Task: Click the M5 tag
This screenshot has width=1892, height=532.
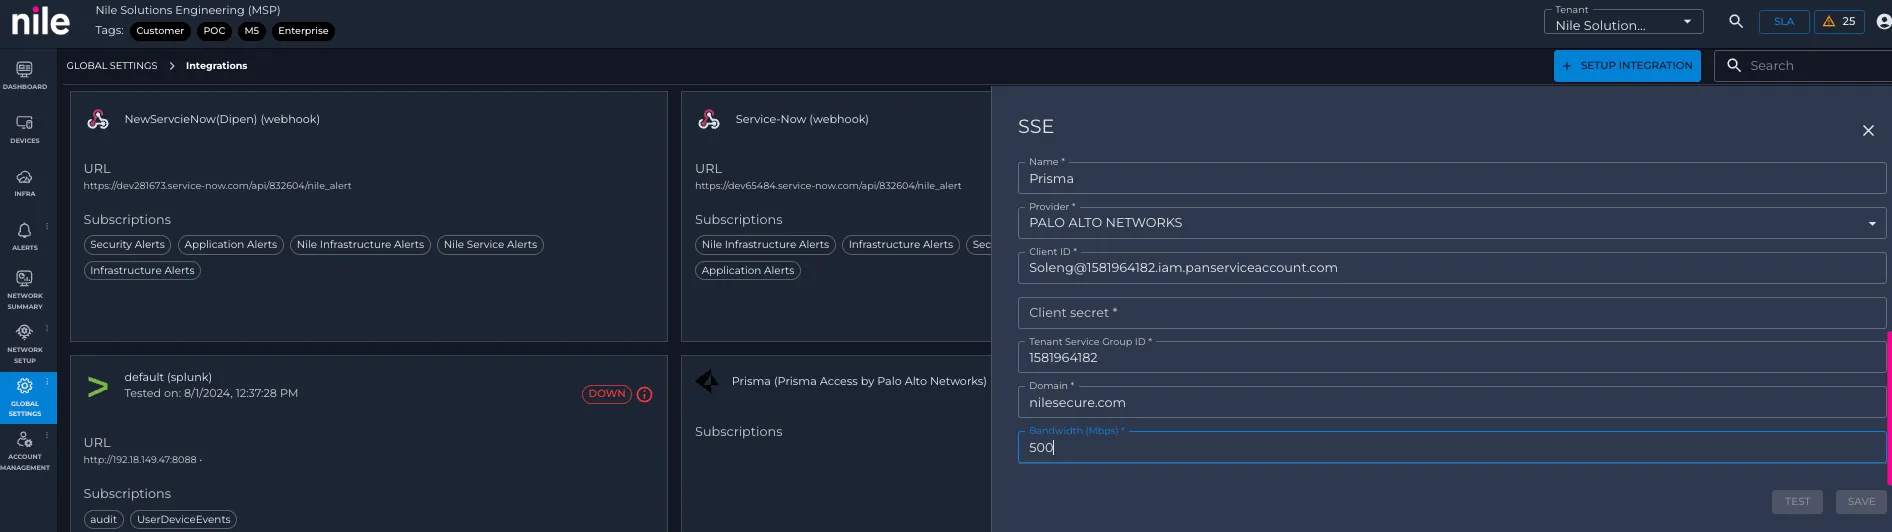Action: click(x=252, y=31)
